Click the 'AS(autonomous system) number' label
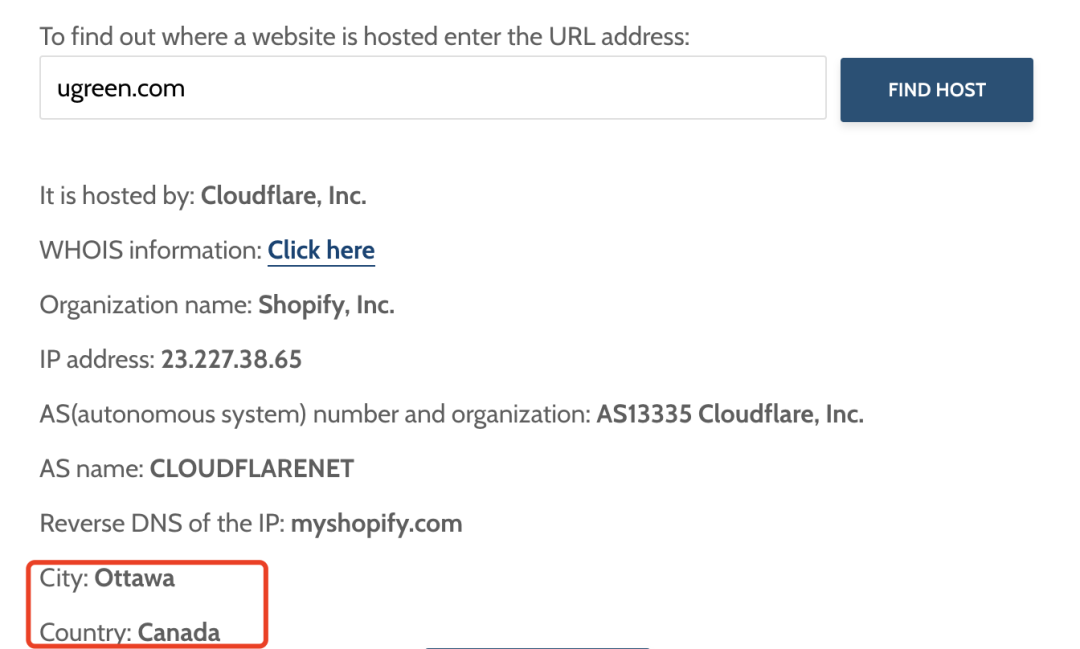The width and height of the screenshot is (1080, 649). click(315, 414)
